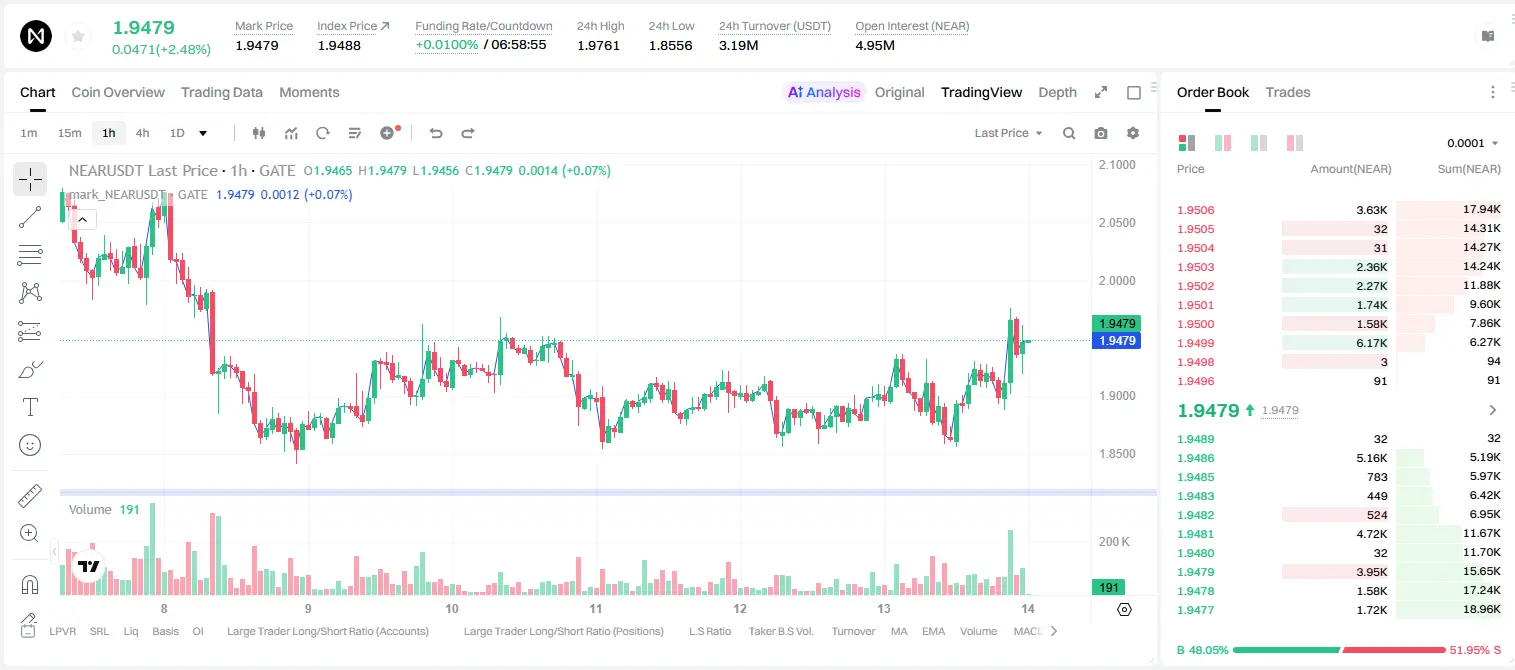Switch to the Trades tab
The width and height of the screenshot is (1515, 670).
[x=1288, y=92]
